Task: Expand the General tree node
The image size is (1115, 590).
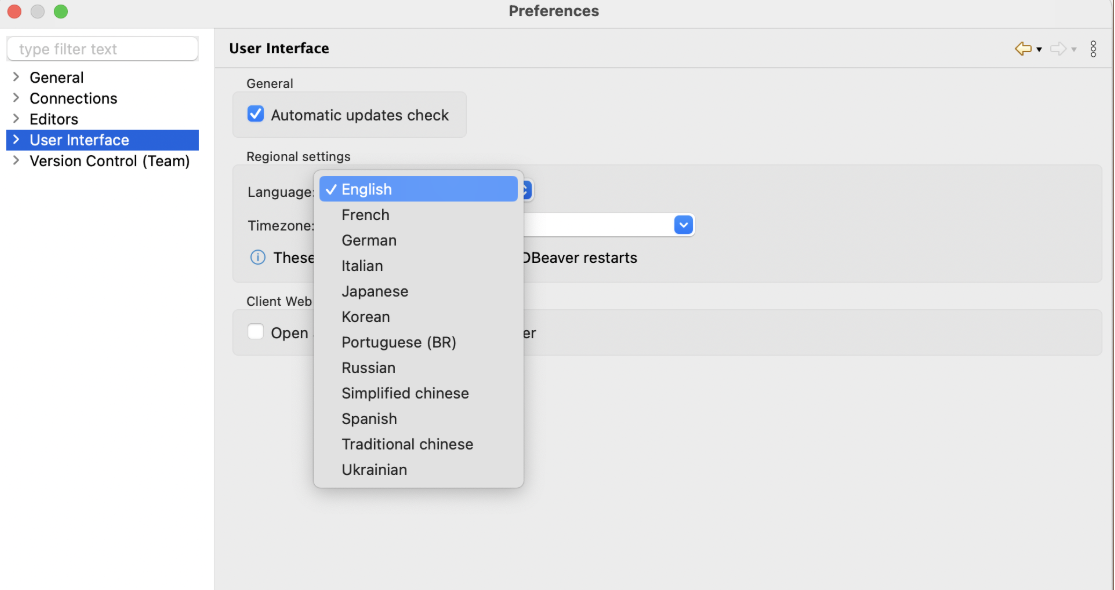Action: point(16,77)
